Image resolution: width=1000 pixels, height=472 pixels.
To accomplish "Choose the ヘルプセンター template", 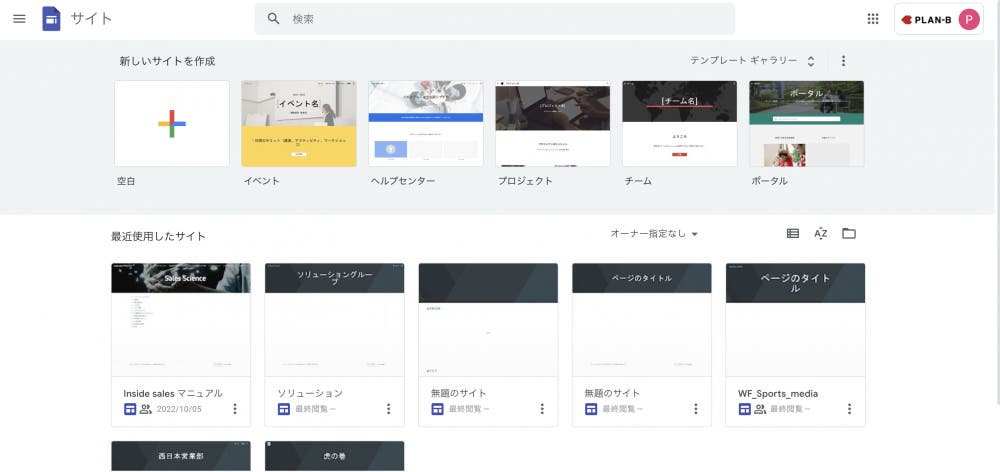I will tap(426, 123).
